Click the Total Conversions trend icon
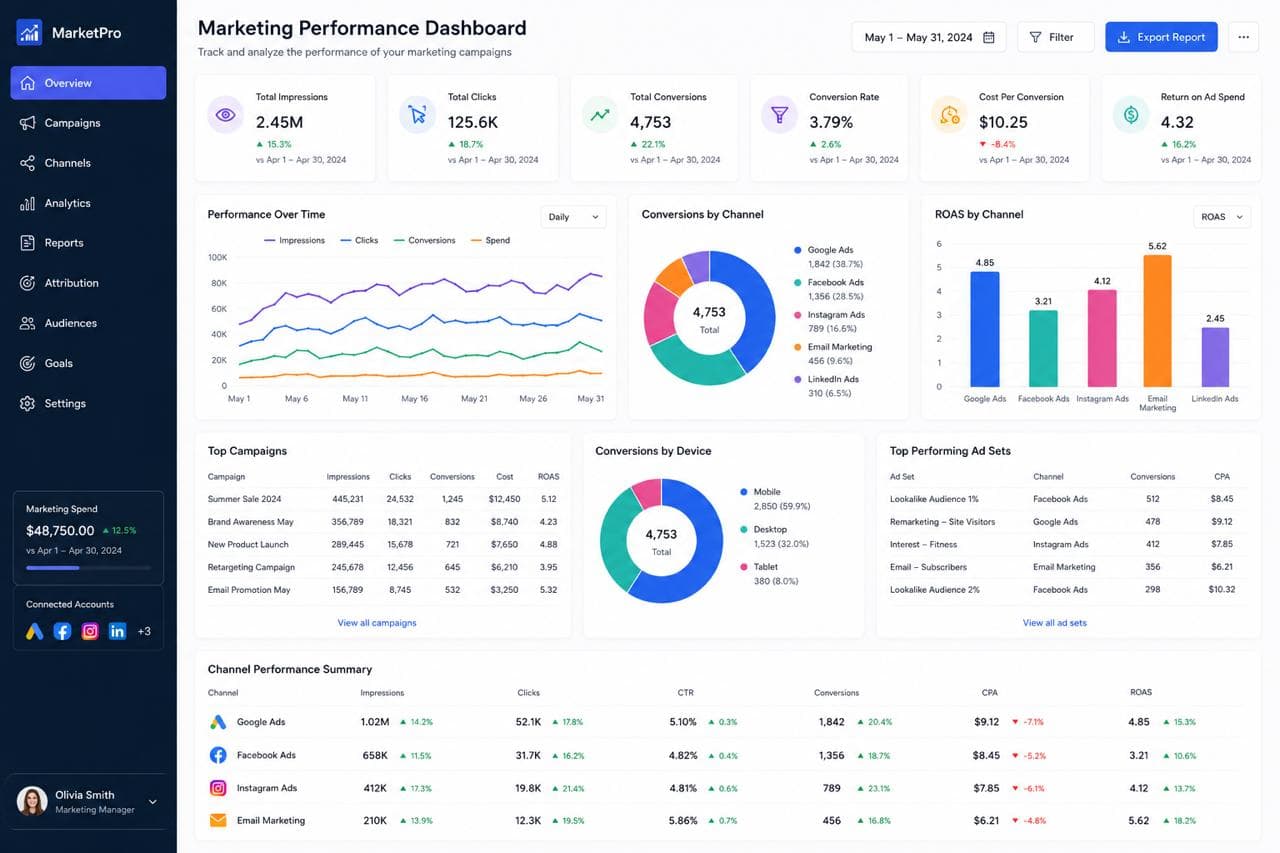Viewport: 1280px width, 853px height. [x=600, y=115]
